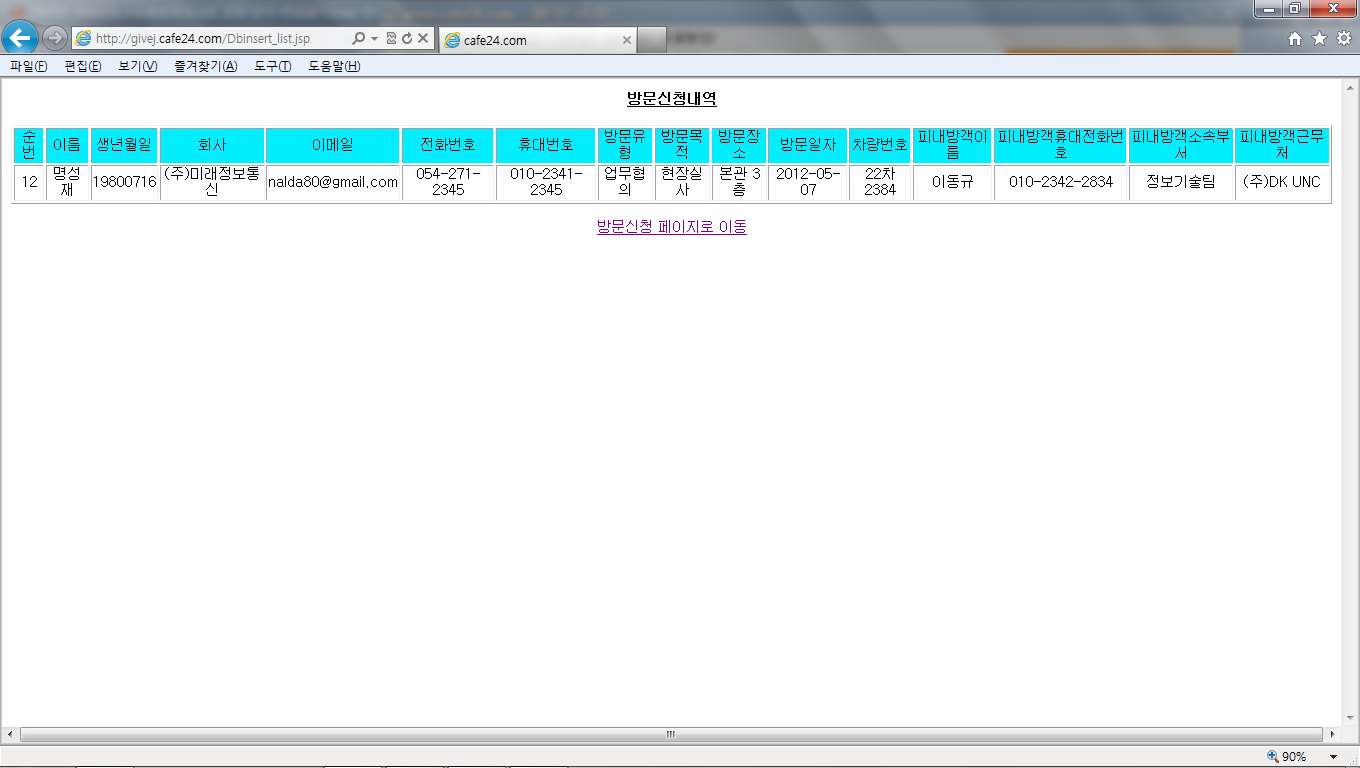The image size is (1360, 768).
Task: Open the address bar autocomplete dropdown arrow
Action: coord(374,39)
